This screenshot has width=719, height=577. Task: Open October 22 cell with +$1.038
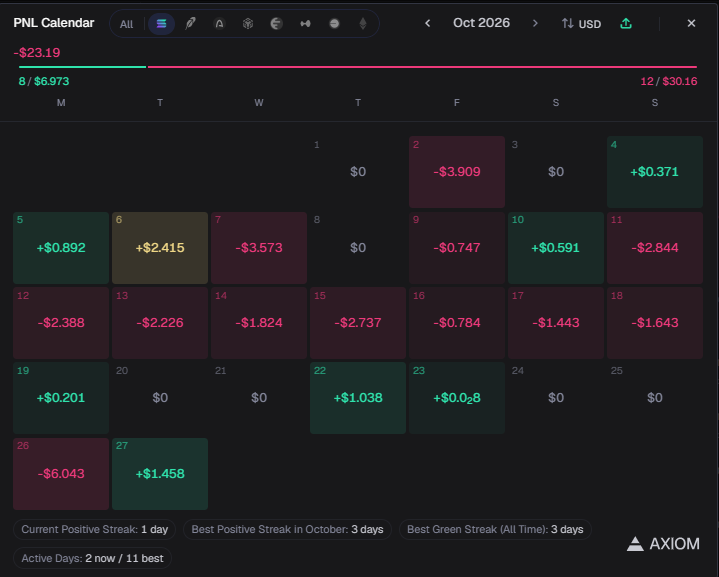358,398
